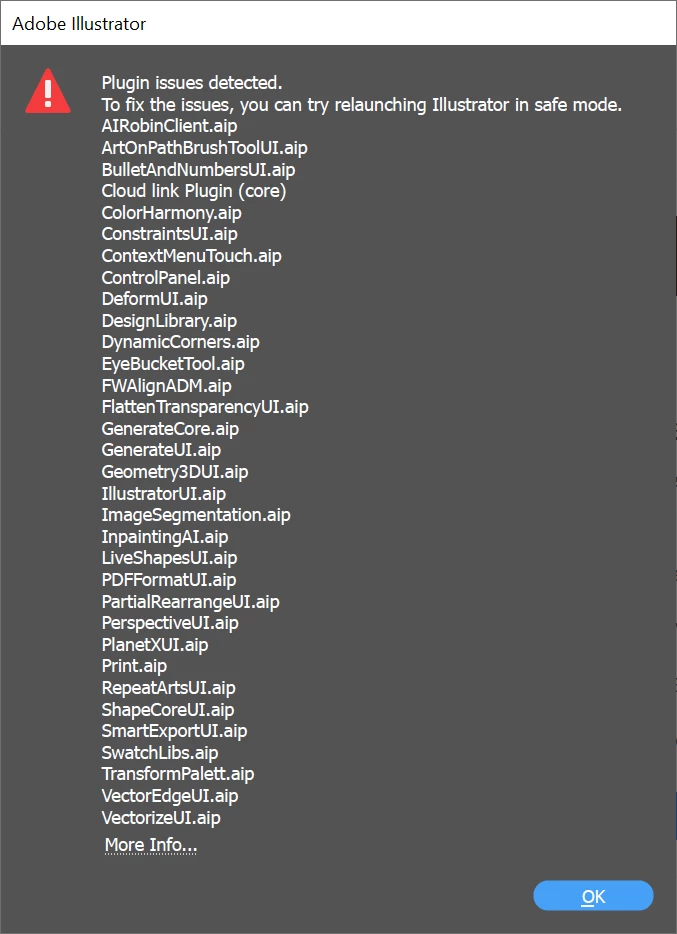Click the 'Plugin issues detected.' message
Image resolution: width=677 pixels, height=934 pixels.
[192, 83]
